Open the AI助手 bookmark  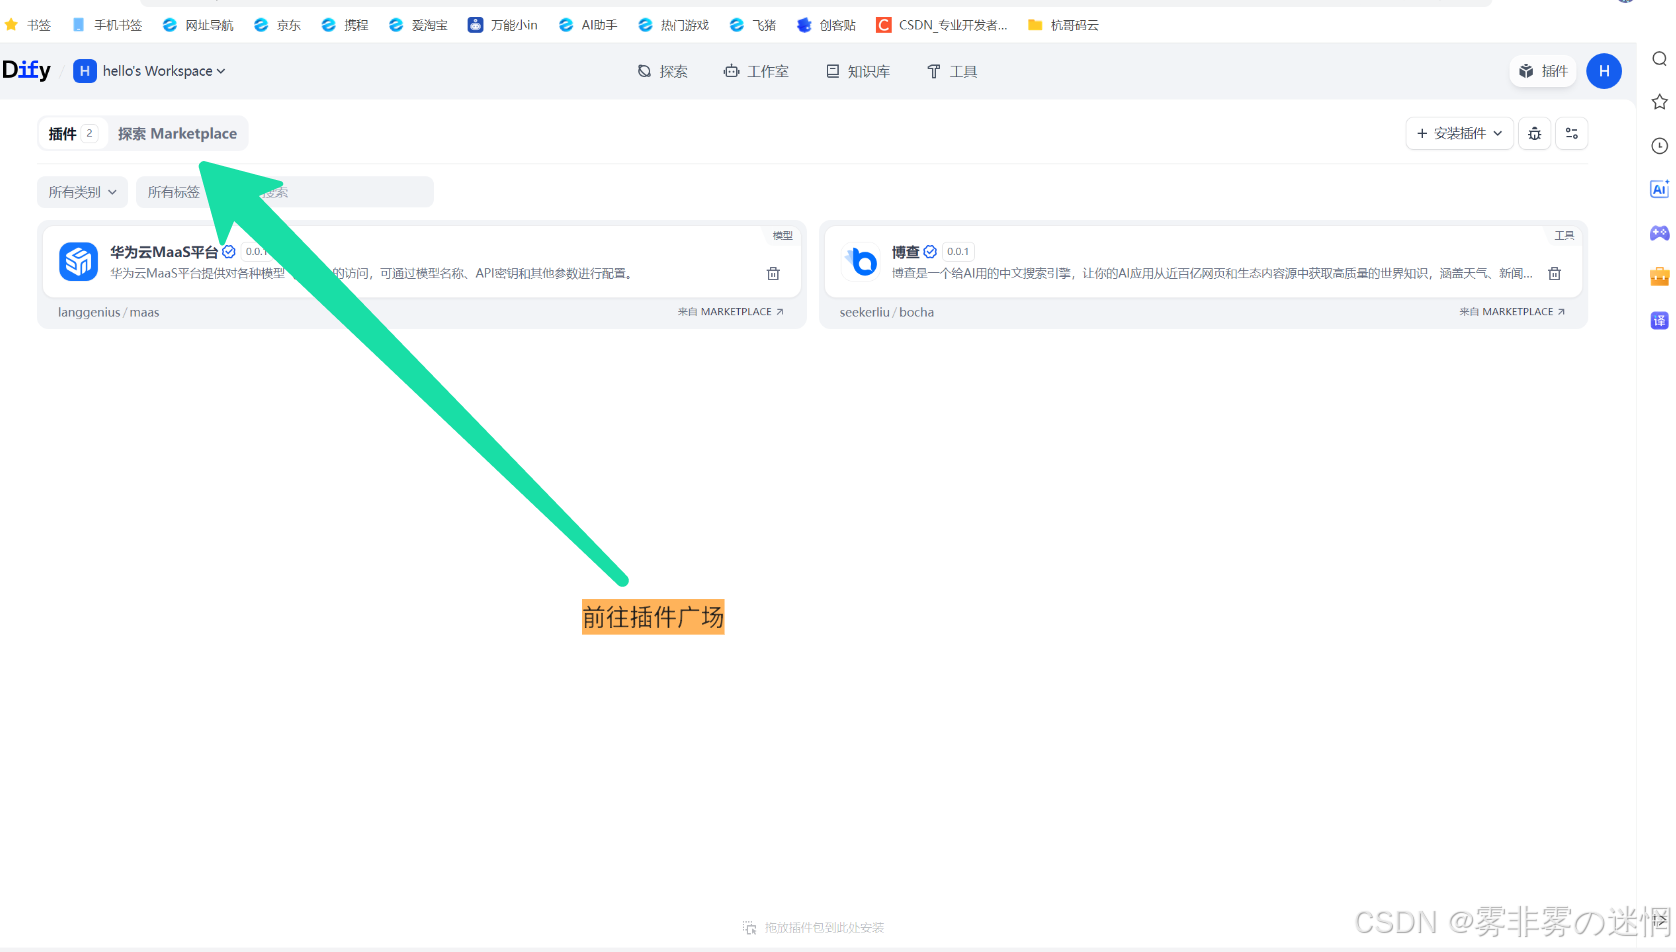pos(588,25)
